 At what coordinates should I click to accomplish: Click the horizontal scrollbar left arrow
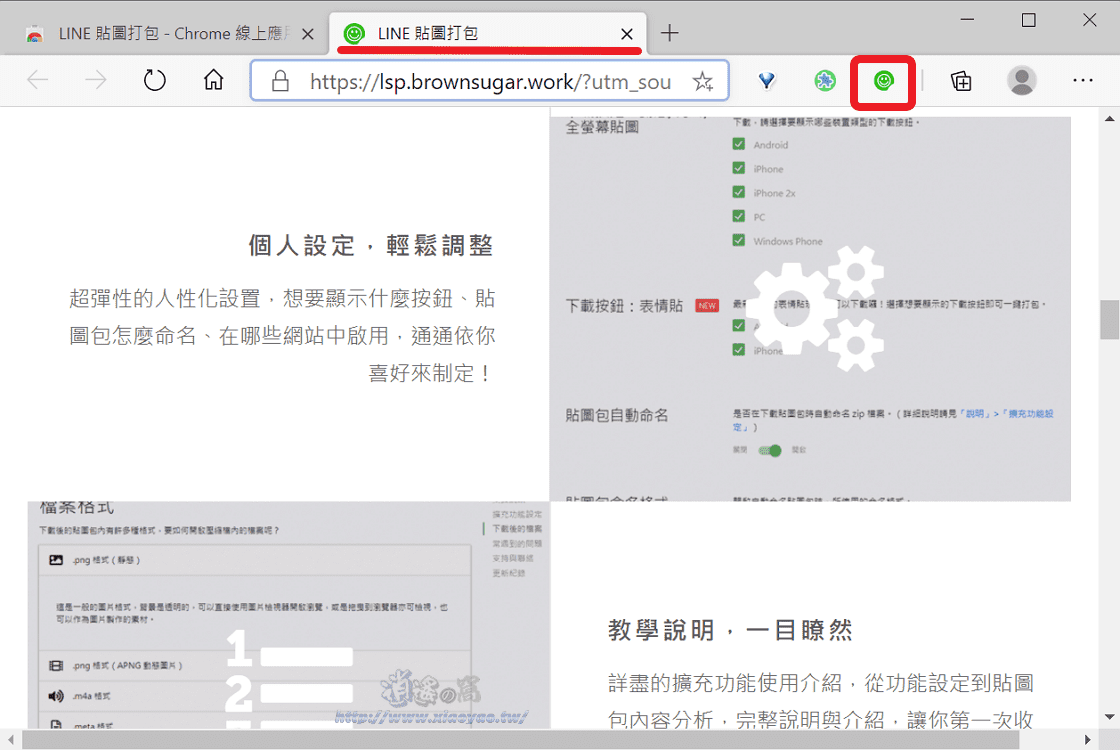coord(10,739)
